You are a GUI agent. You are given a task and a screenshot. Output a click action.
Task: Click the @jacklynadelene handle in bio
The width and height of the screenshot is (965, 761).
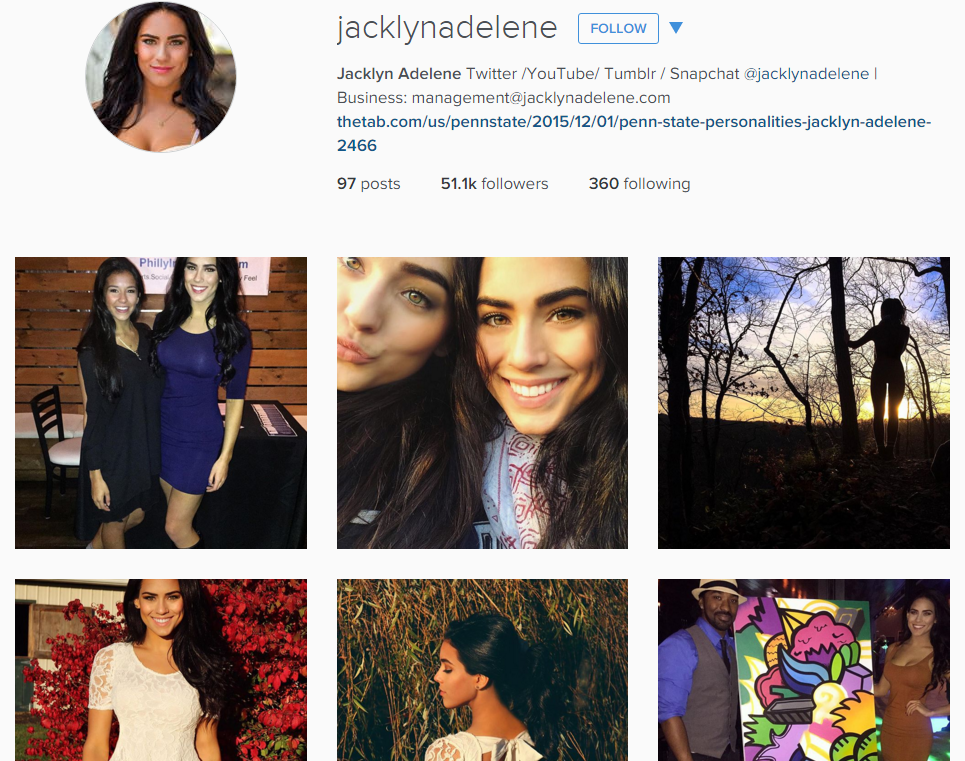pos(806,74)
